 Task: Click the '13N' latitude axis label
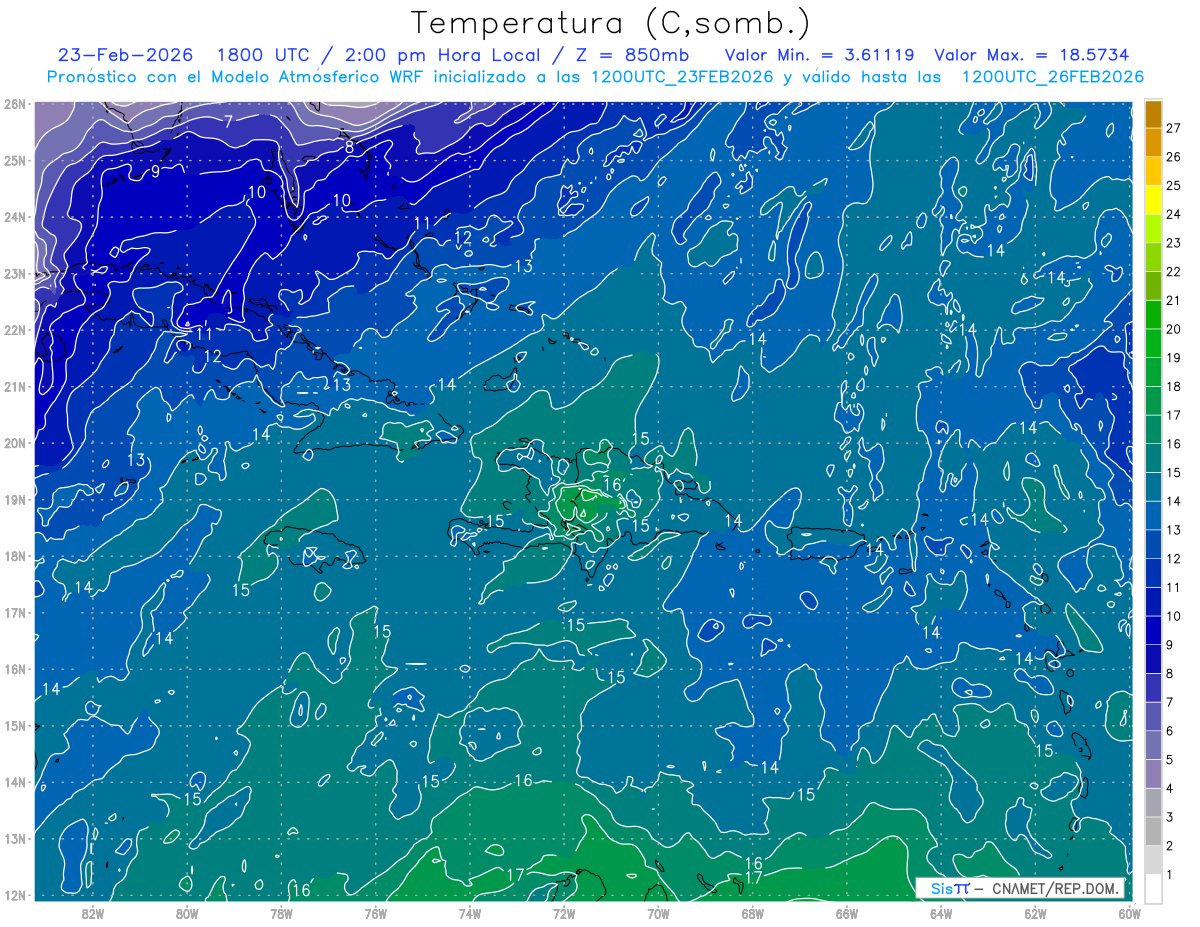(15, 838)
